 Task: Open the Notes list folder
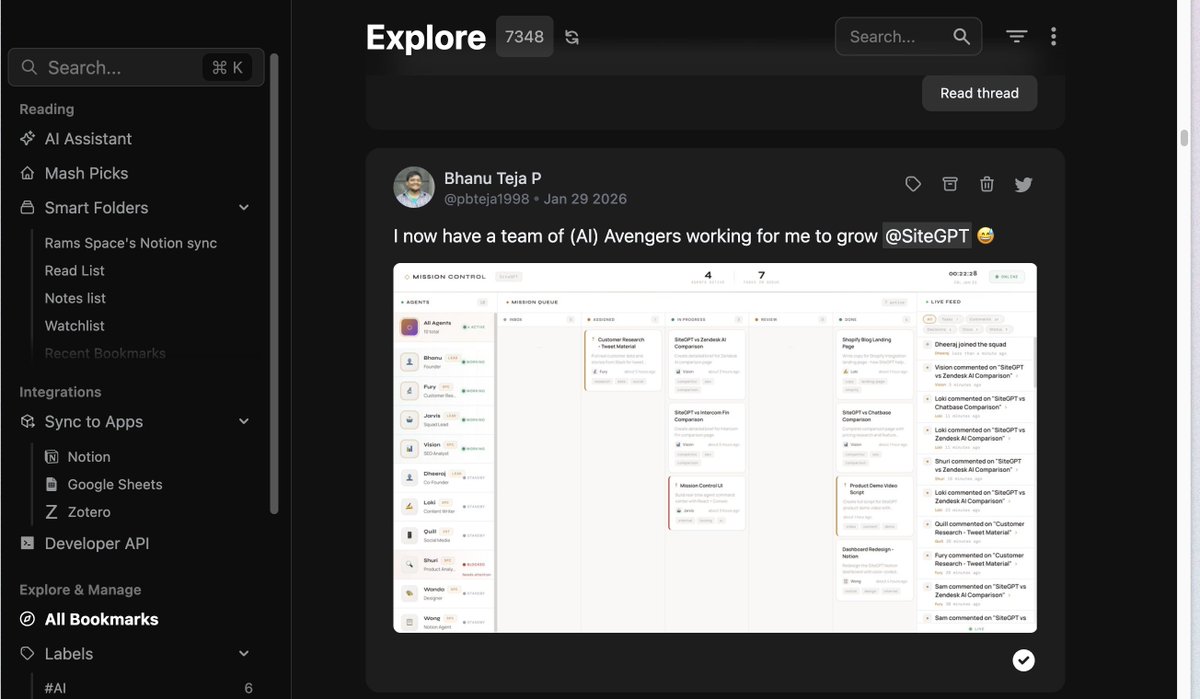click(x=75, y=298)
